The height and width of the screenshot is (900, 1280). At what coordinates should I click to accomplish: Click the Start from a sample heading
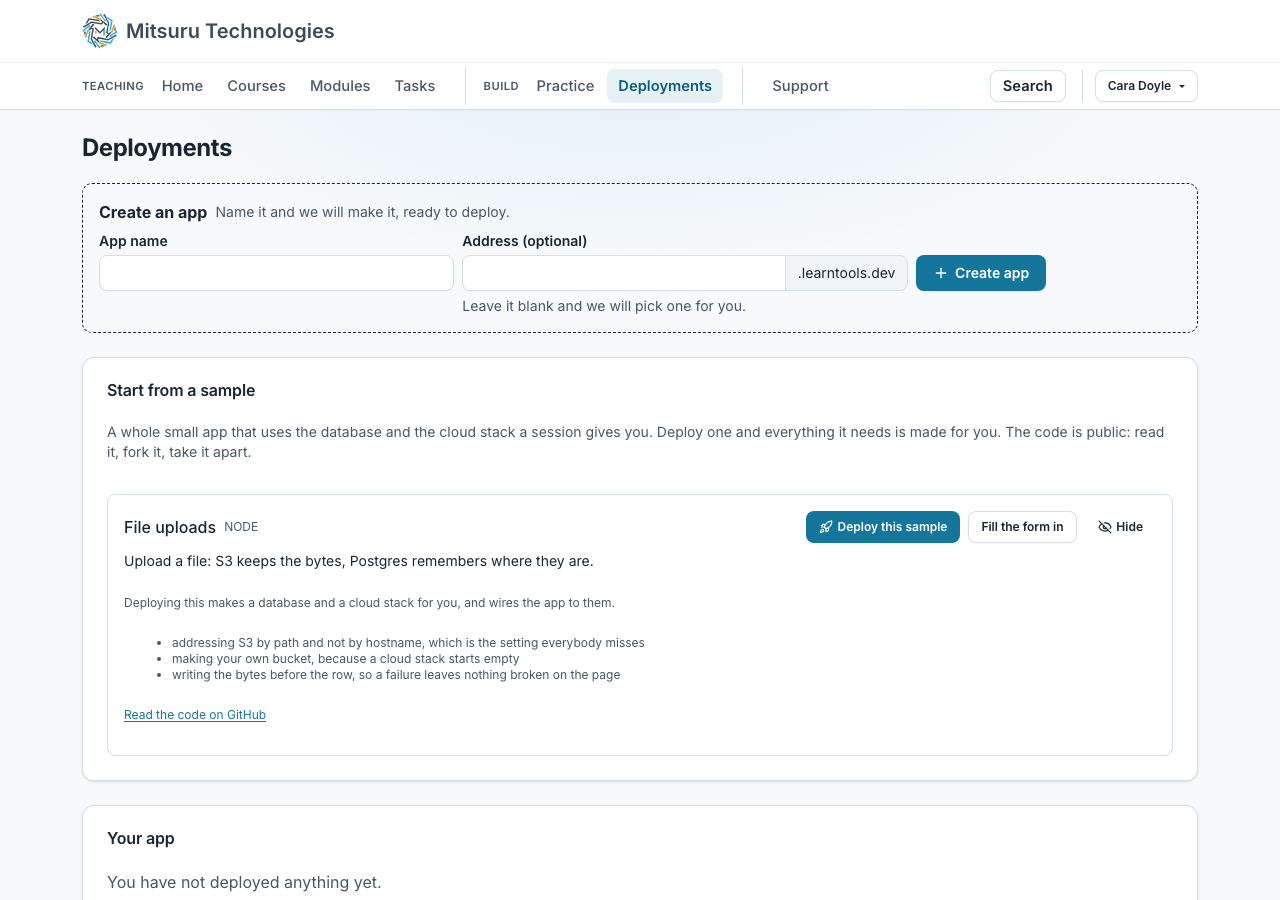(x=181, y=390)
